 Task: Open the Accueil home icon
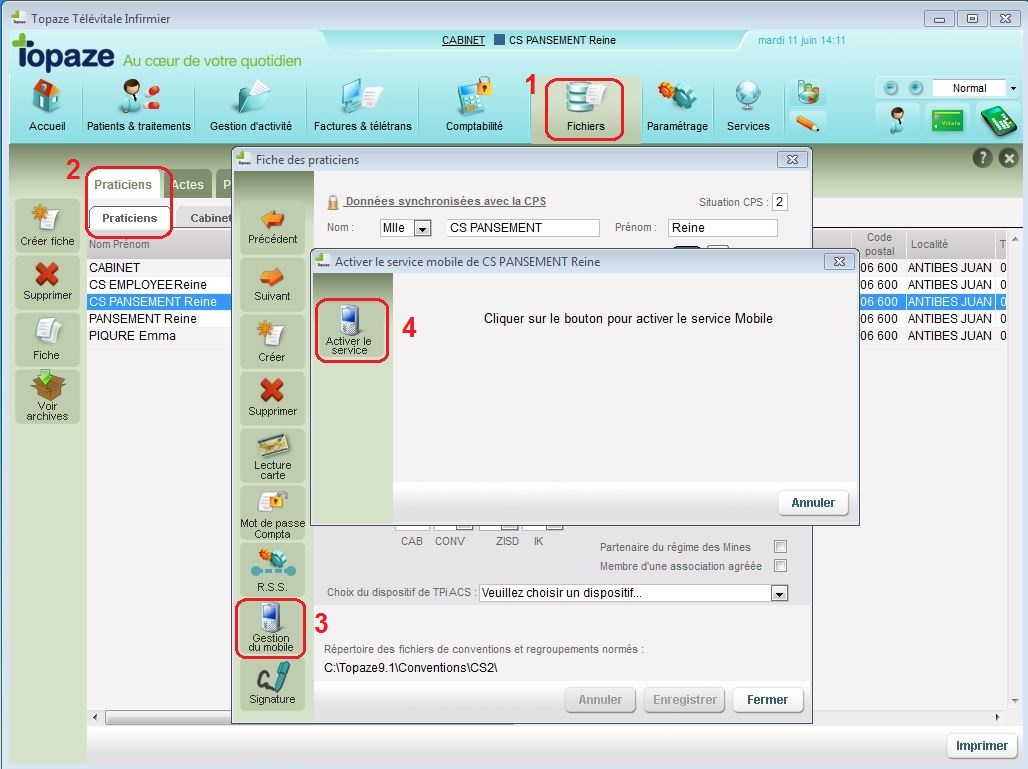[47, 106]
